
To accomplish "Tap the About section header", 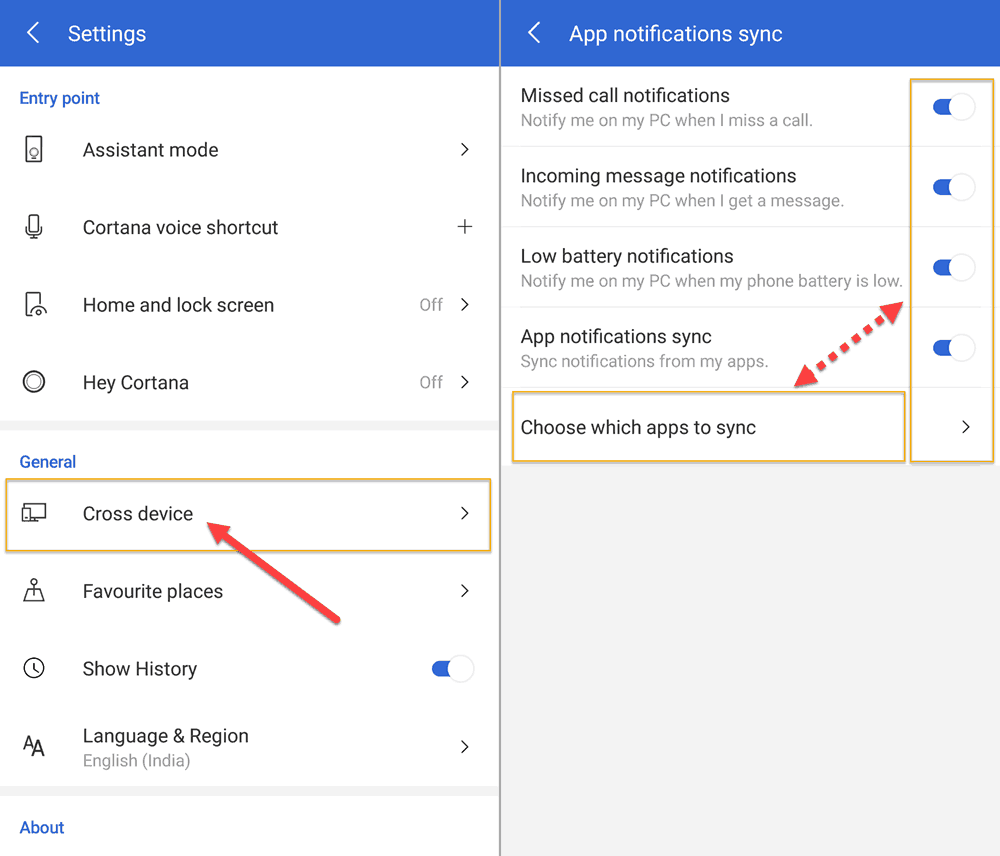I will [x=41, y=827].
